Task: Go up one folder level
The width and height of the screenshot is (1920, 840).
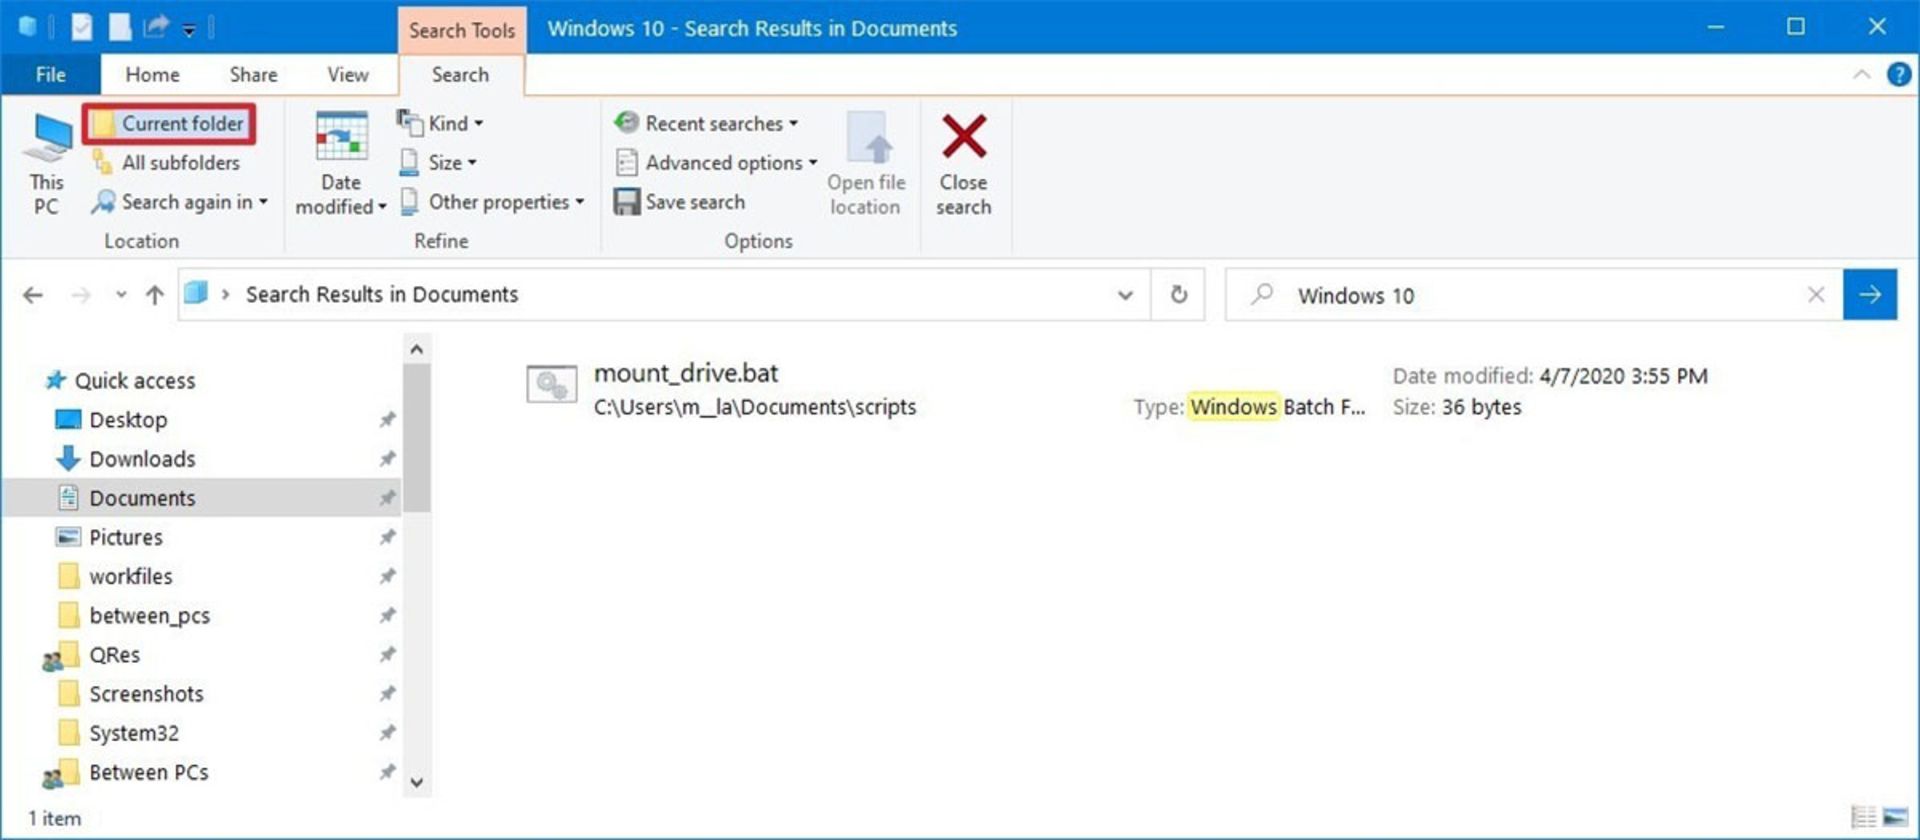Action: [x=155, y=295]
